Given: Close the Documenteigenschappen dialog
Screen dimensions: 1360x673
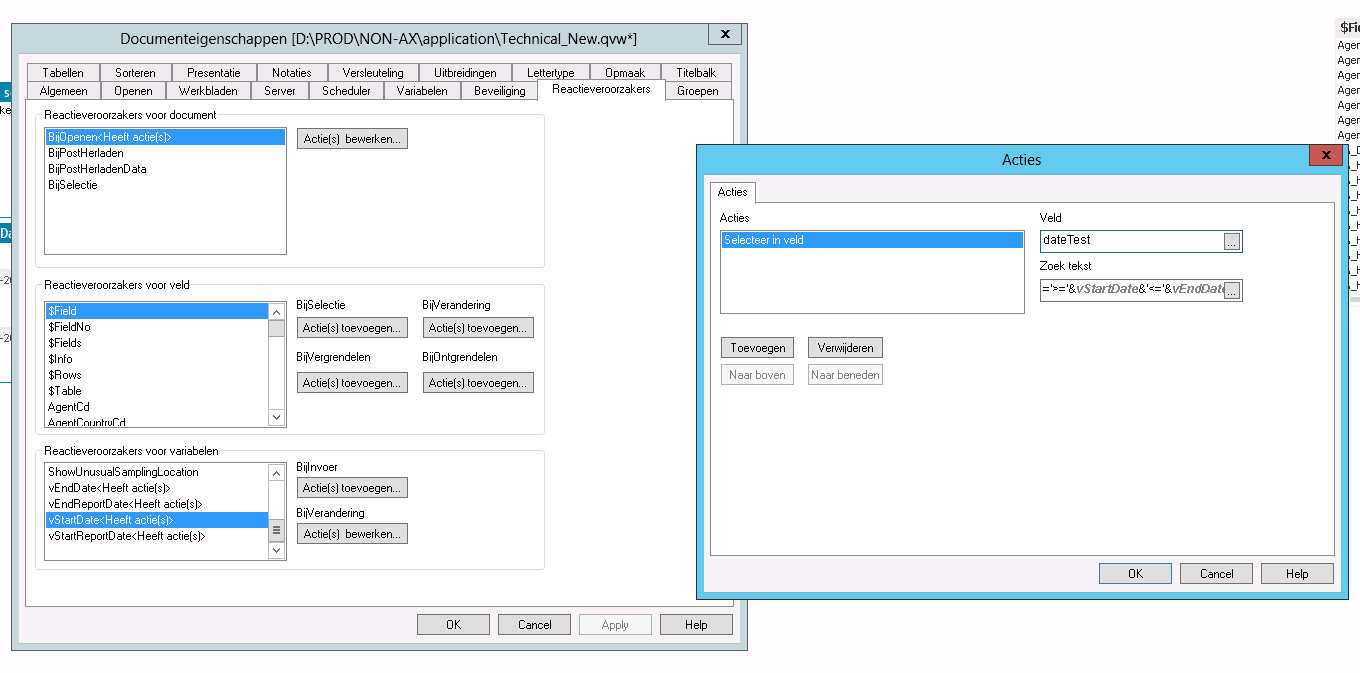Looking at the screenshot, I should [x=724, y=34].
